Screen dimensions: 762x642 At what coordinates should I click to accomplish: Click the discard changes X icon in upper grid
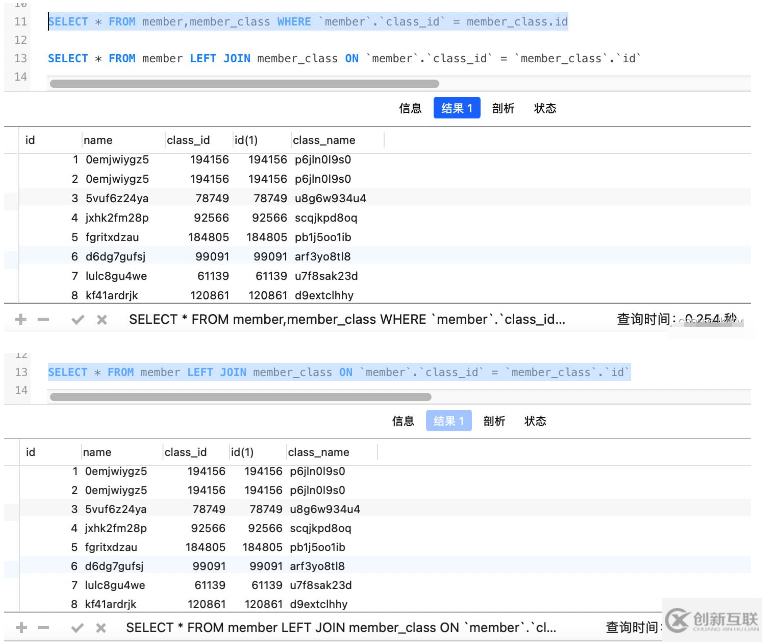click(101, 320)
